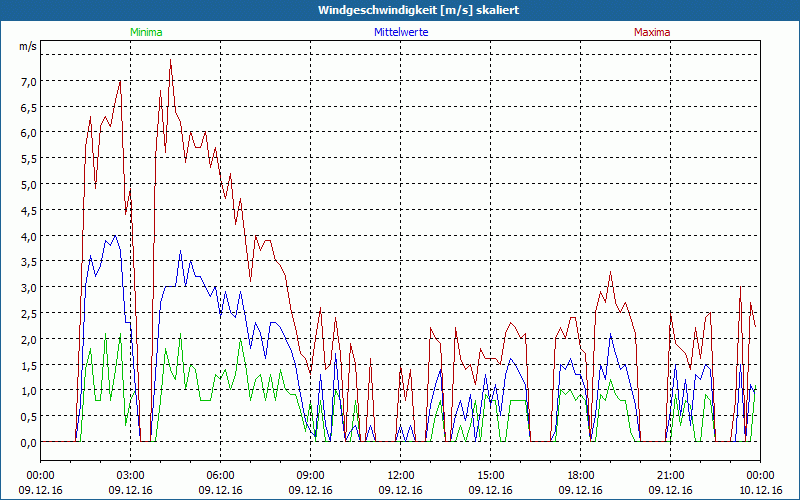Screen dimensions: 800x500
Task: Click the blue Mittelwerte legend label
Action: coord(401,32)
